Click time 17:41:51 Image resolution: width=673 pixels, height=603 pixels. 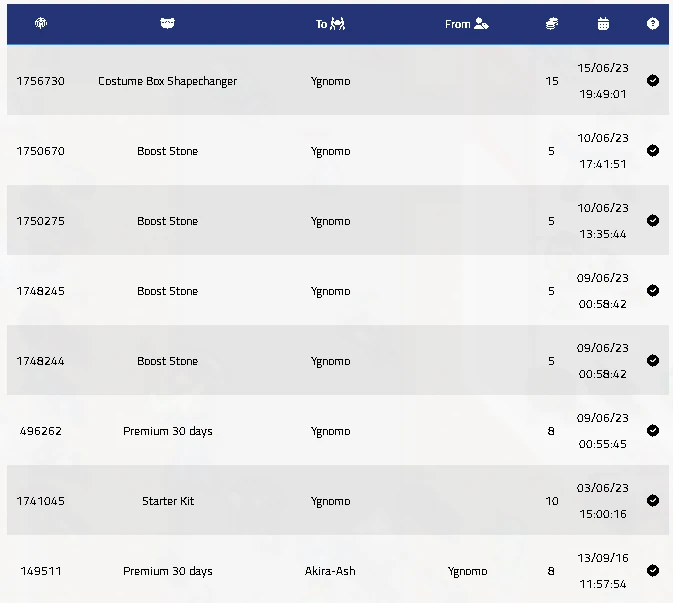coord(603,164)
